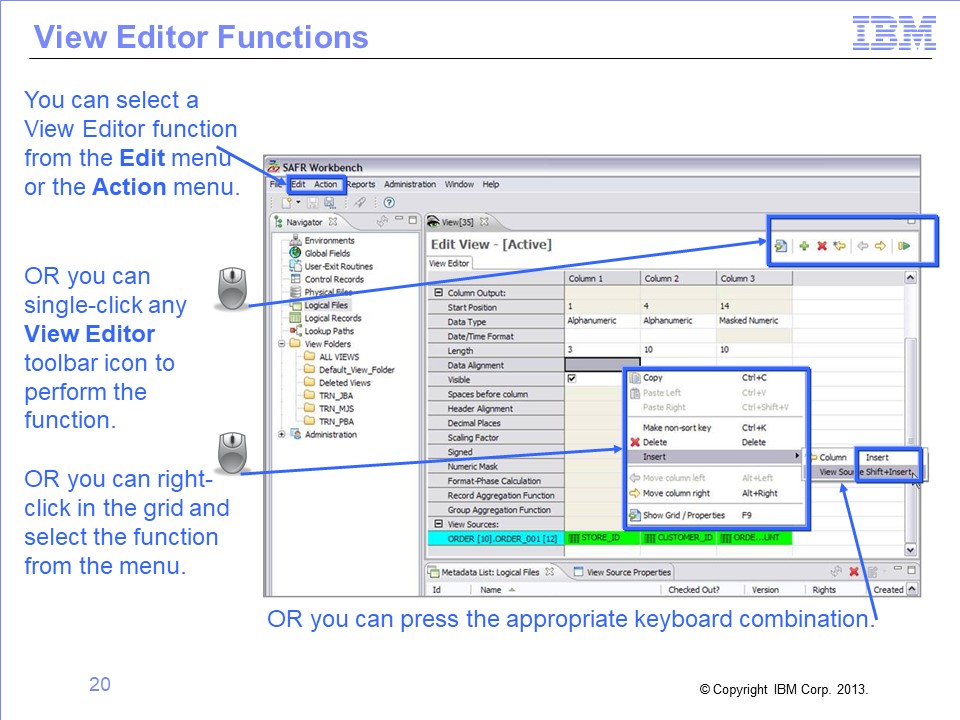Select Copy in the context menu

click(714, 378)
